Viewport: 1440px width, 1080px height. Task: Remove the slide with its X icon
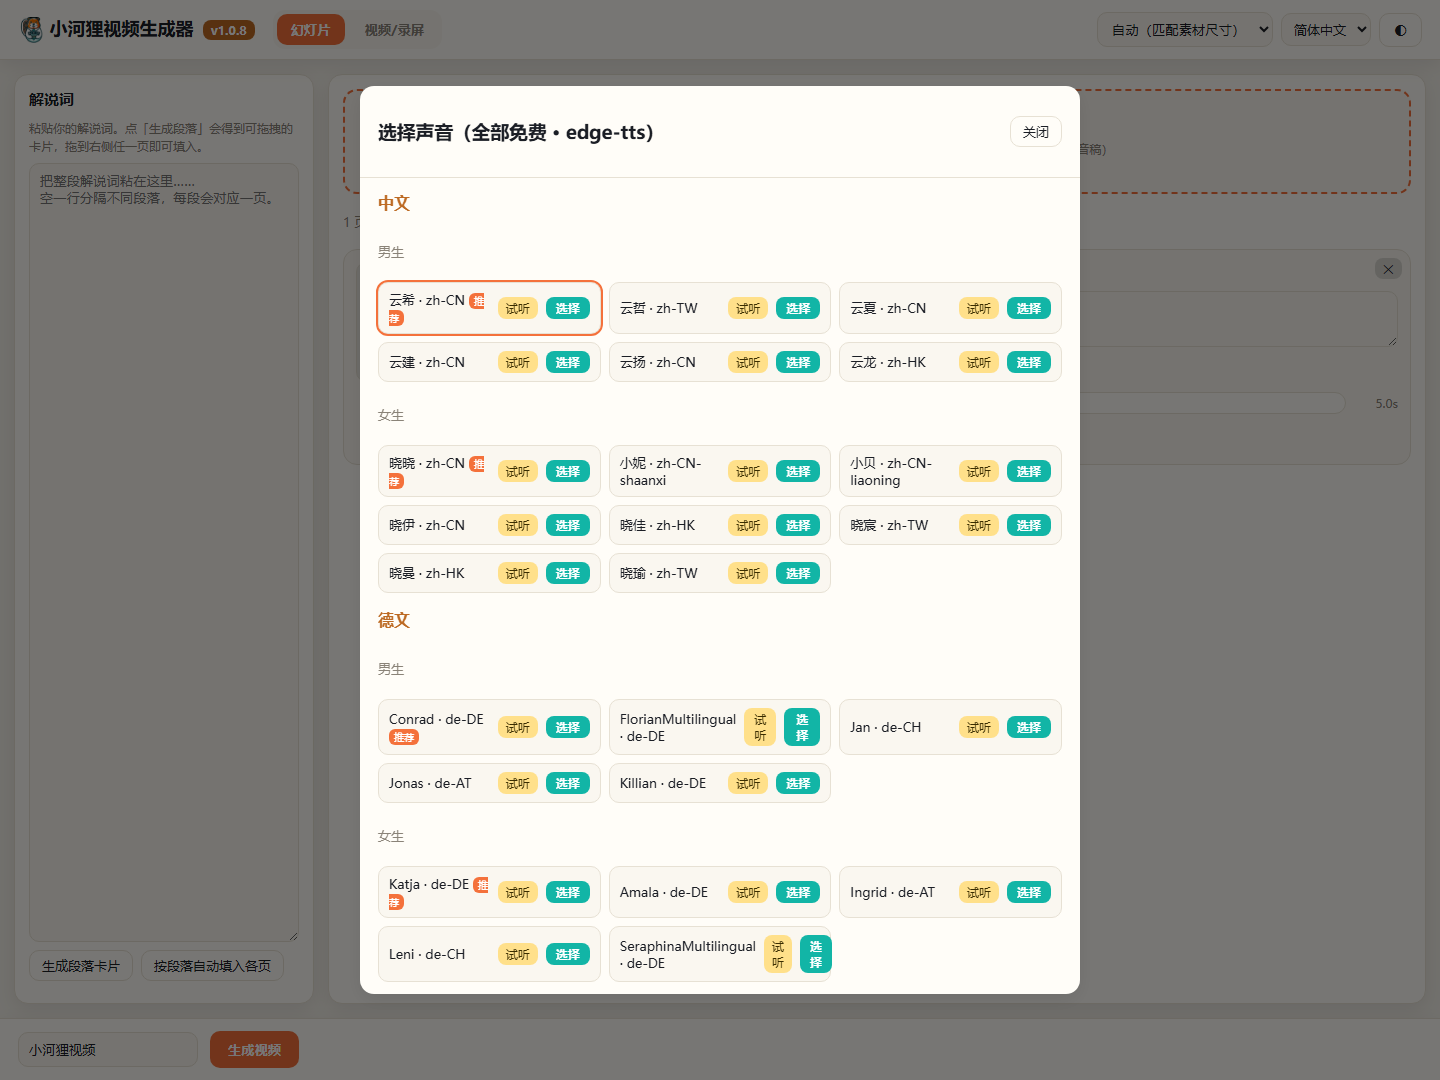pyautogui.click(x=1388, y=269)
